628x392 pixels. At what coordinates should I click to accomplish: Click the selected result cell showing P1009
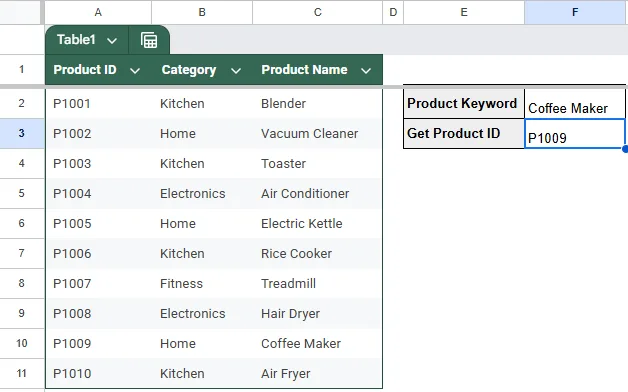(575, 133)
